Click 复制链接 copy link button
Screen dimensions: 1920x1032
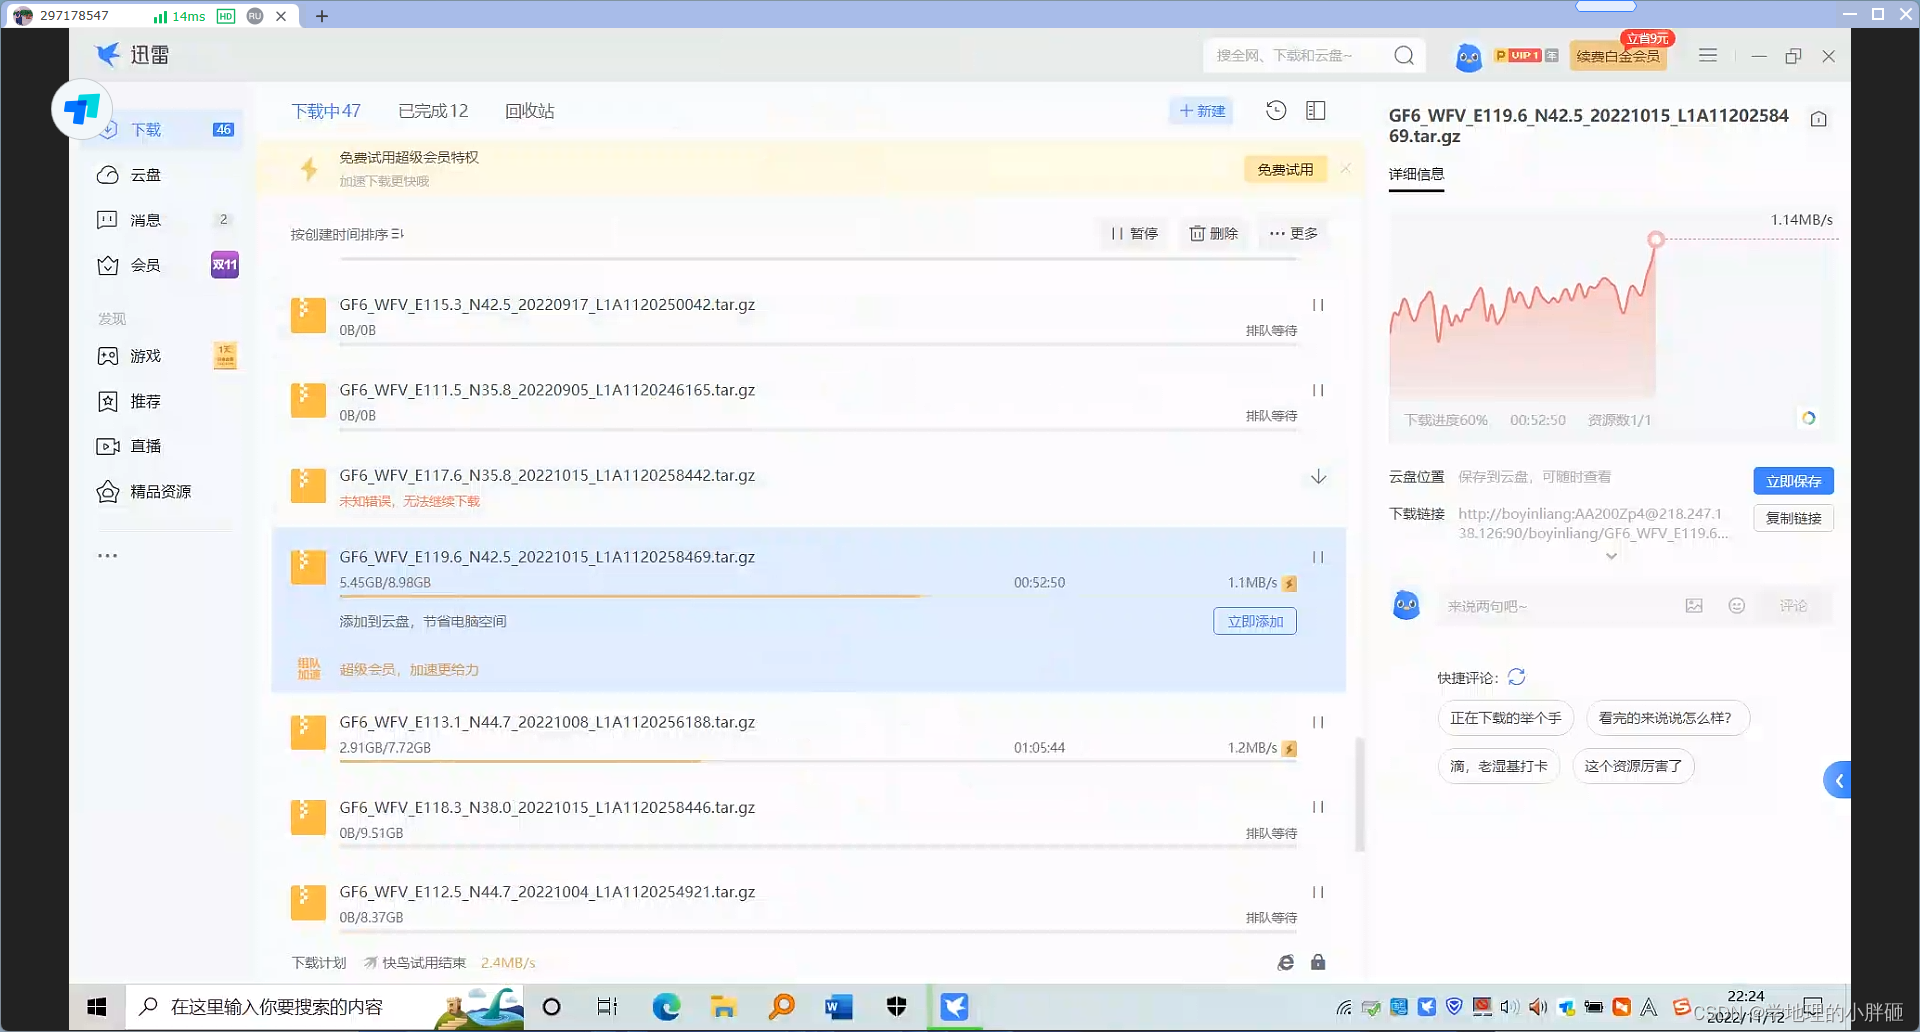coord(1793,518)
